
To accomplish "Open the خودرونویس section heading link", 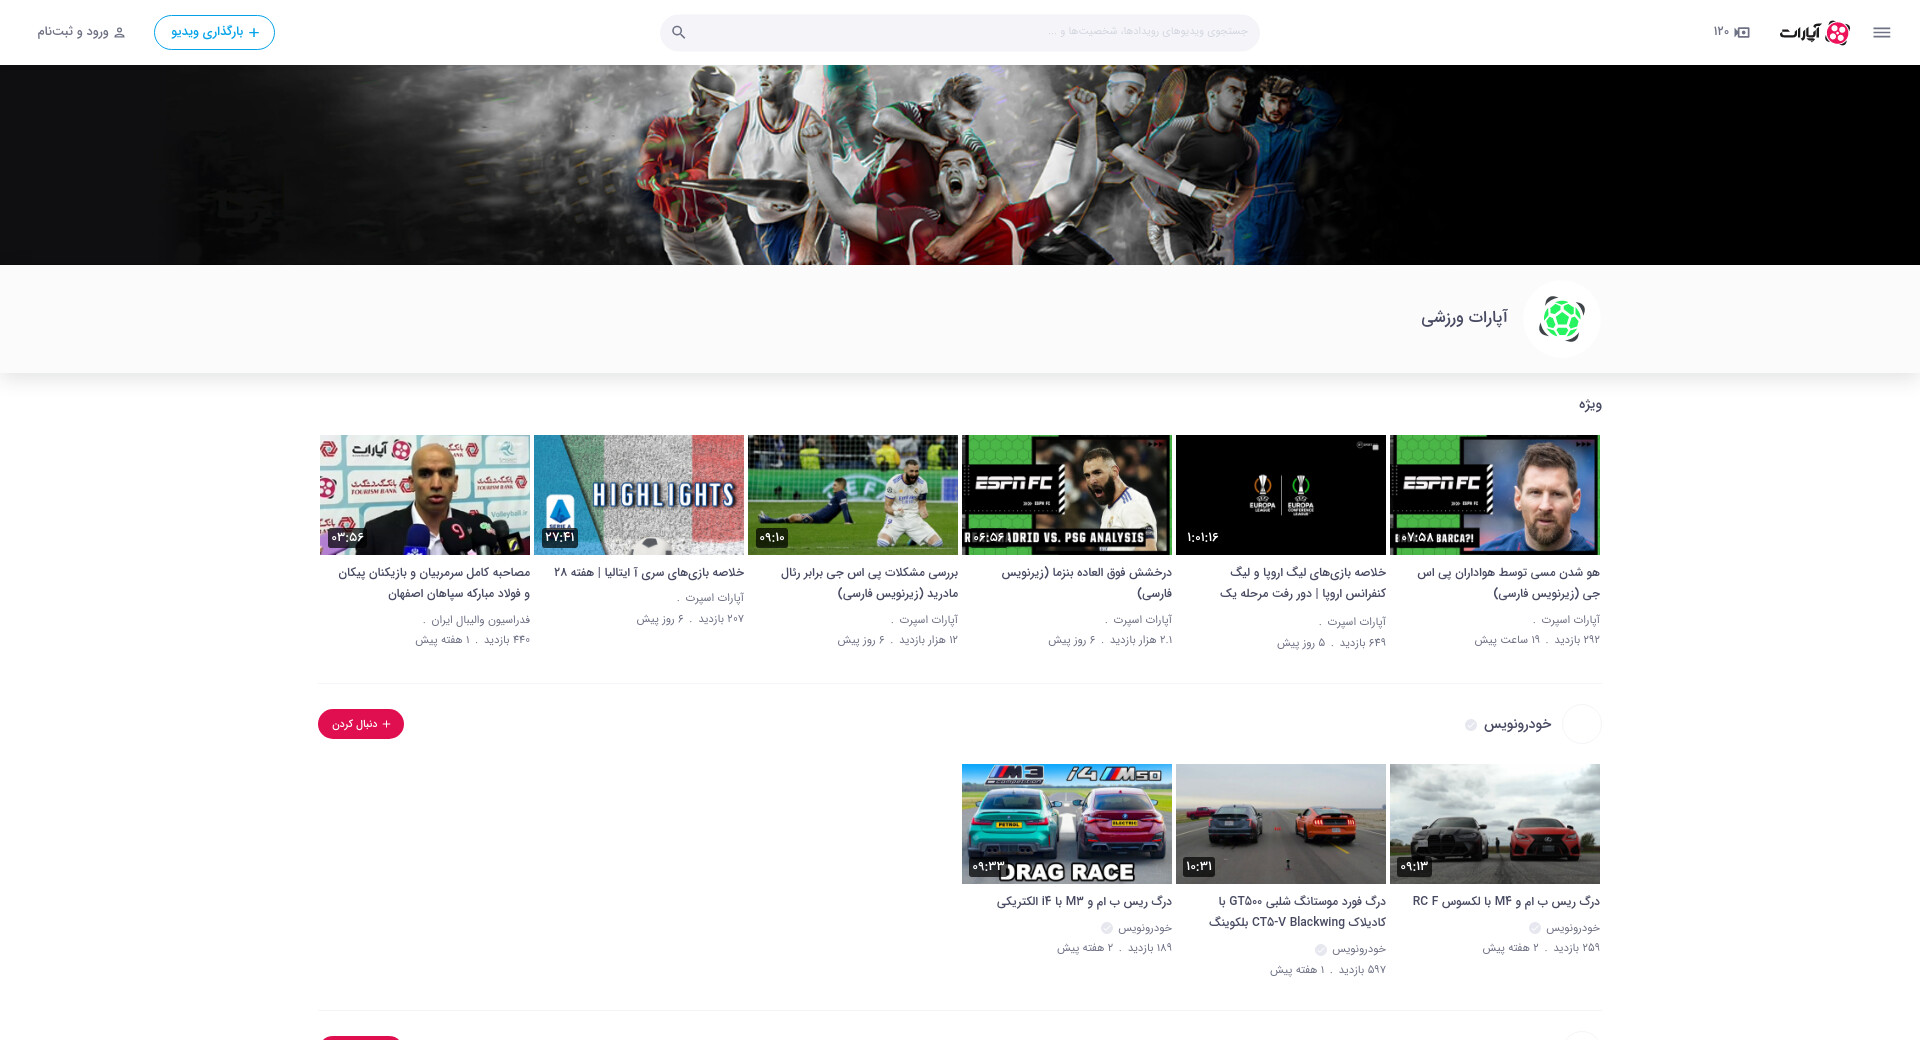I will click(1517, 724).
